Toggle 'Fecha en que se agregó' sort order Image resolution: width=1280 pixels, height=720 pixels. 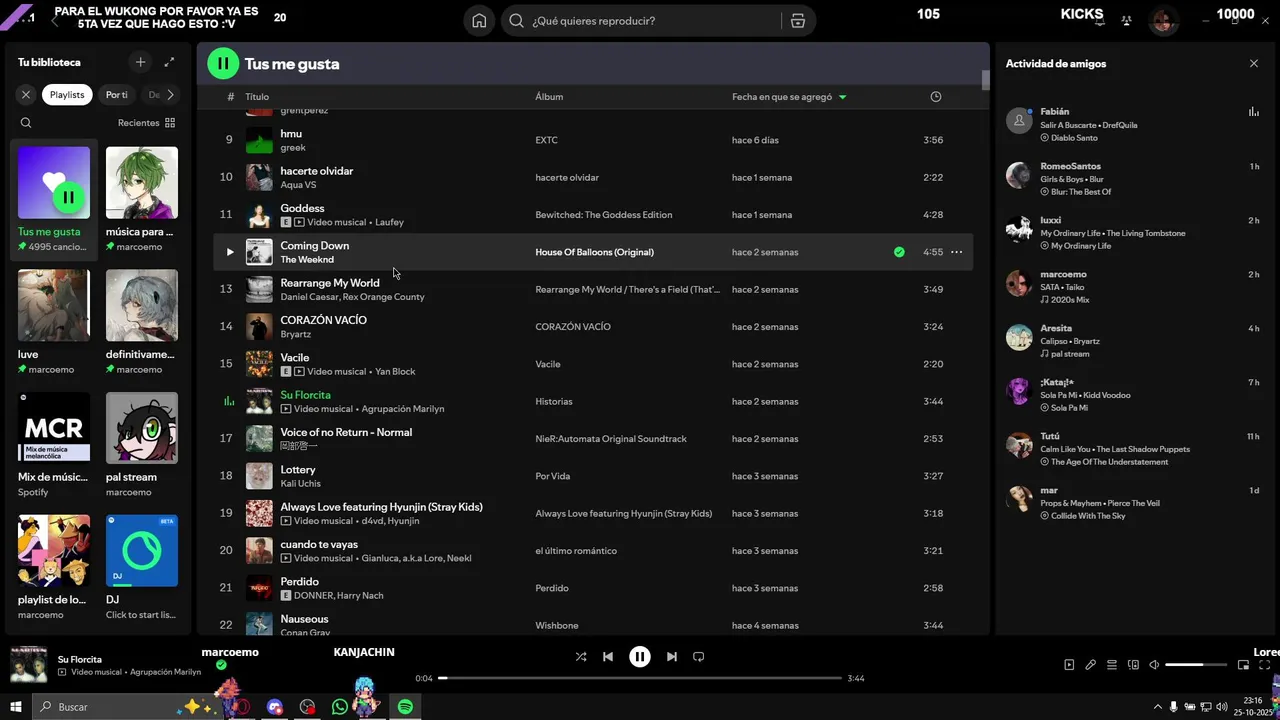[789, 97]
